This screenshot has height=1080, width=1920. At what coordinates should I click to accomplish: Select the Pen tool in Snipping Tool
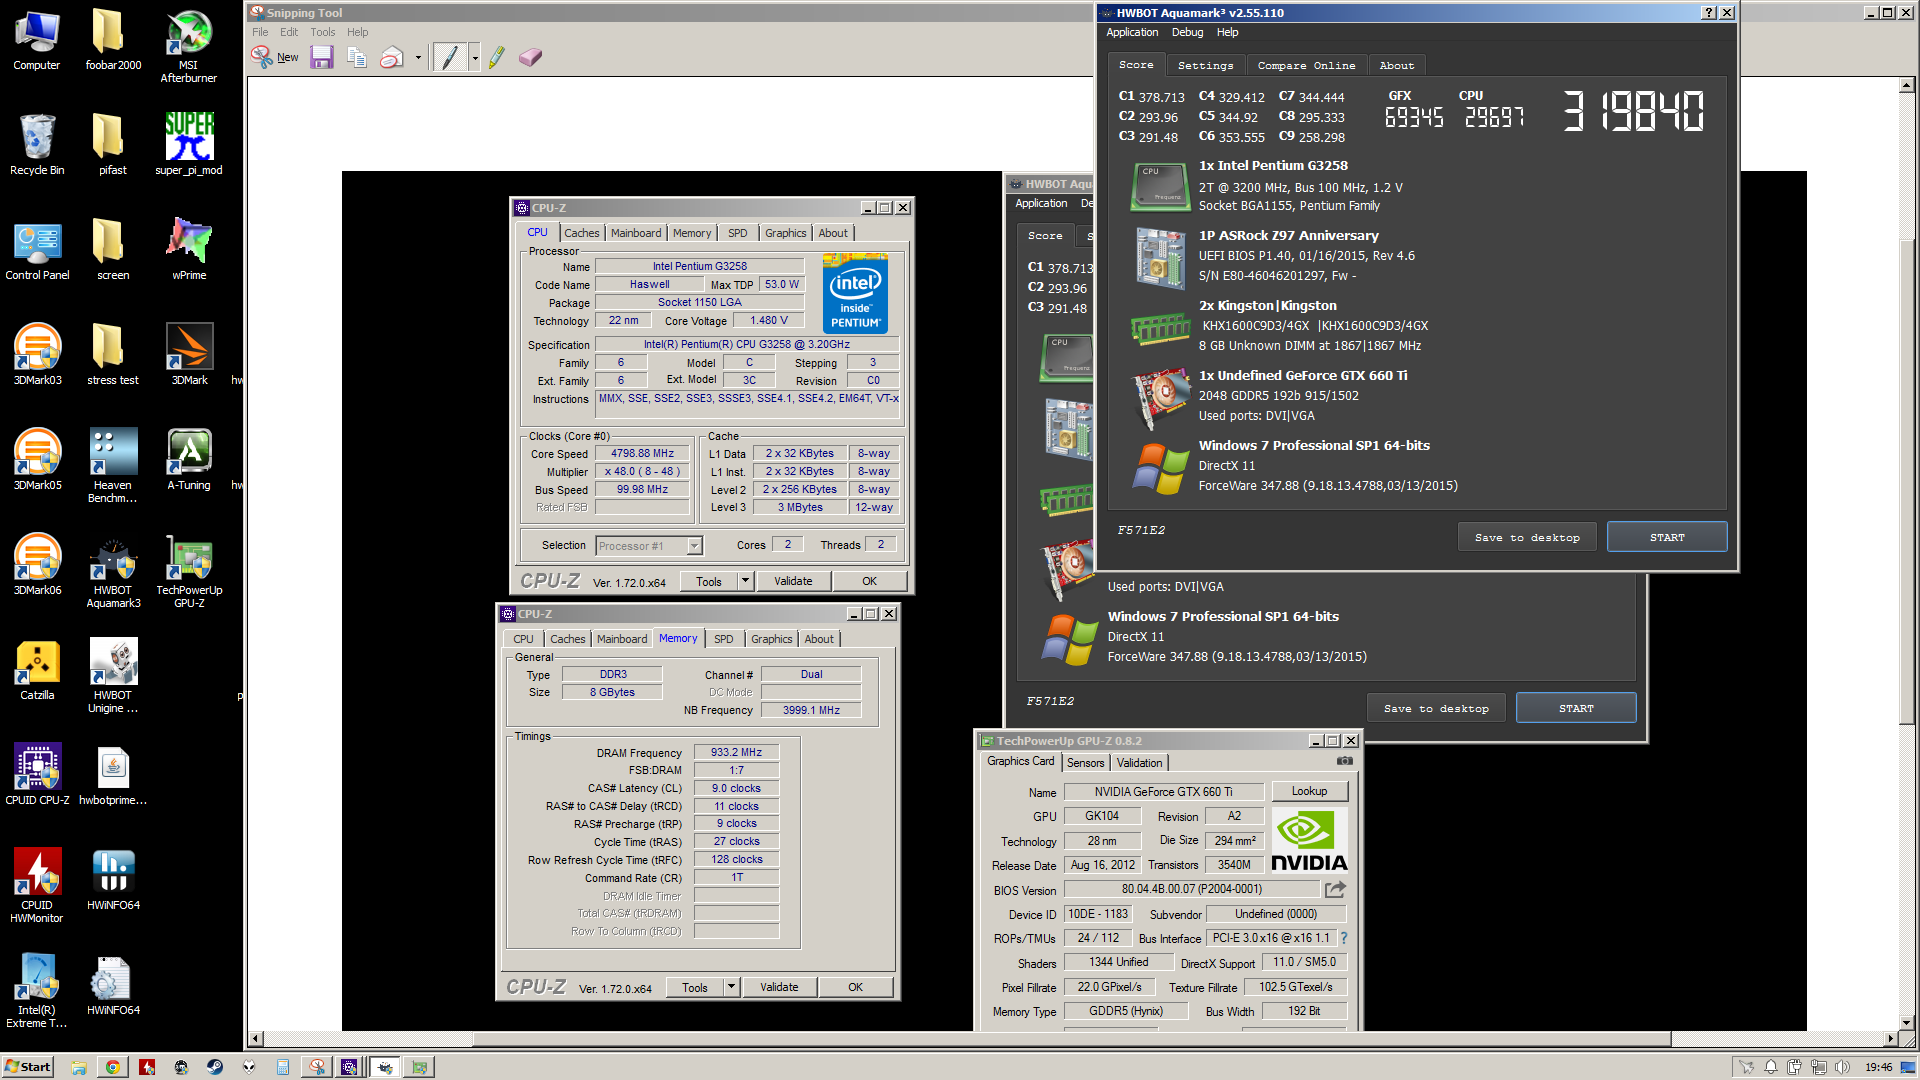click(450, 57)
